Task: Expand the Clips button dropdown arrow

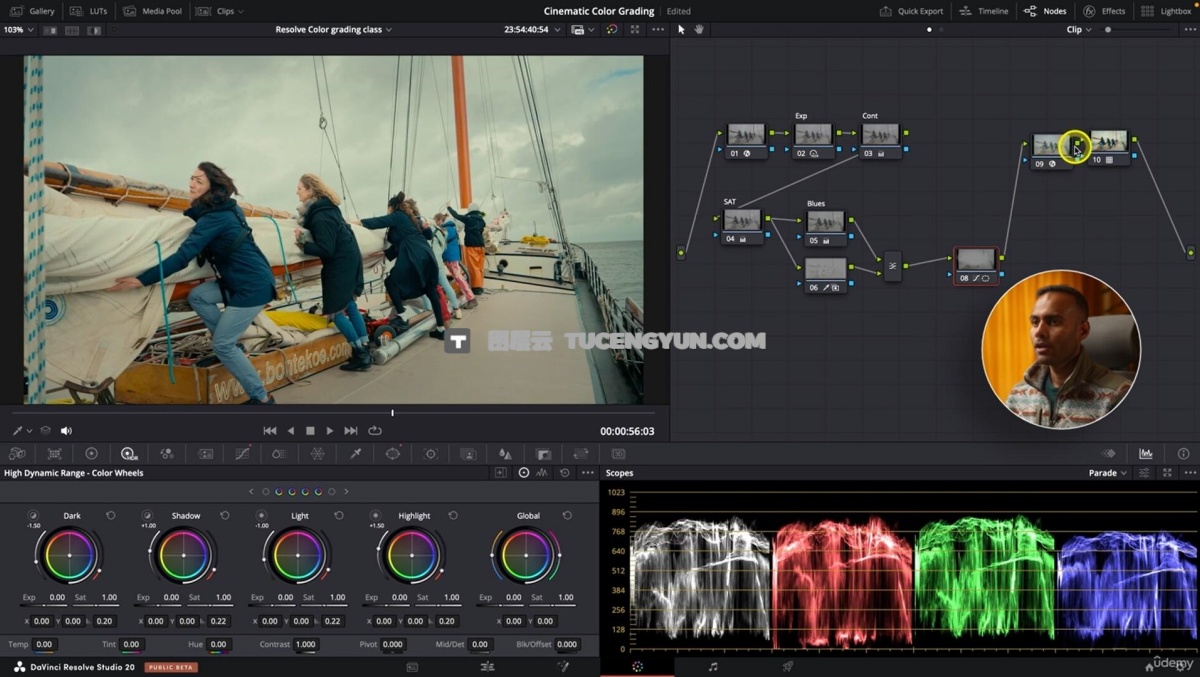Action: [241, 11]
